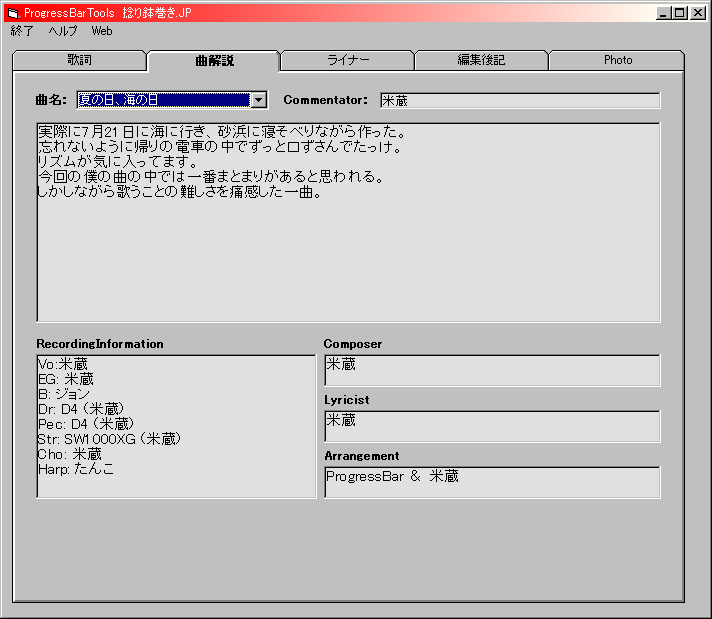
Task: Click the app icon in title bar
Action: pos(14,13)
